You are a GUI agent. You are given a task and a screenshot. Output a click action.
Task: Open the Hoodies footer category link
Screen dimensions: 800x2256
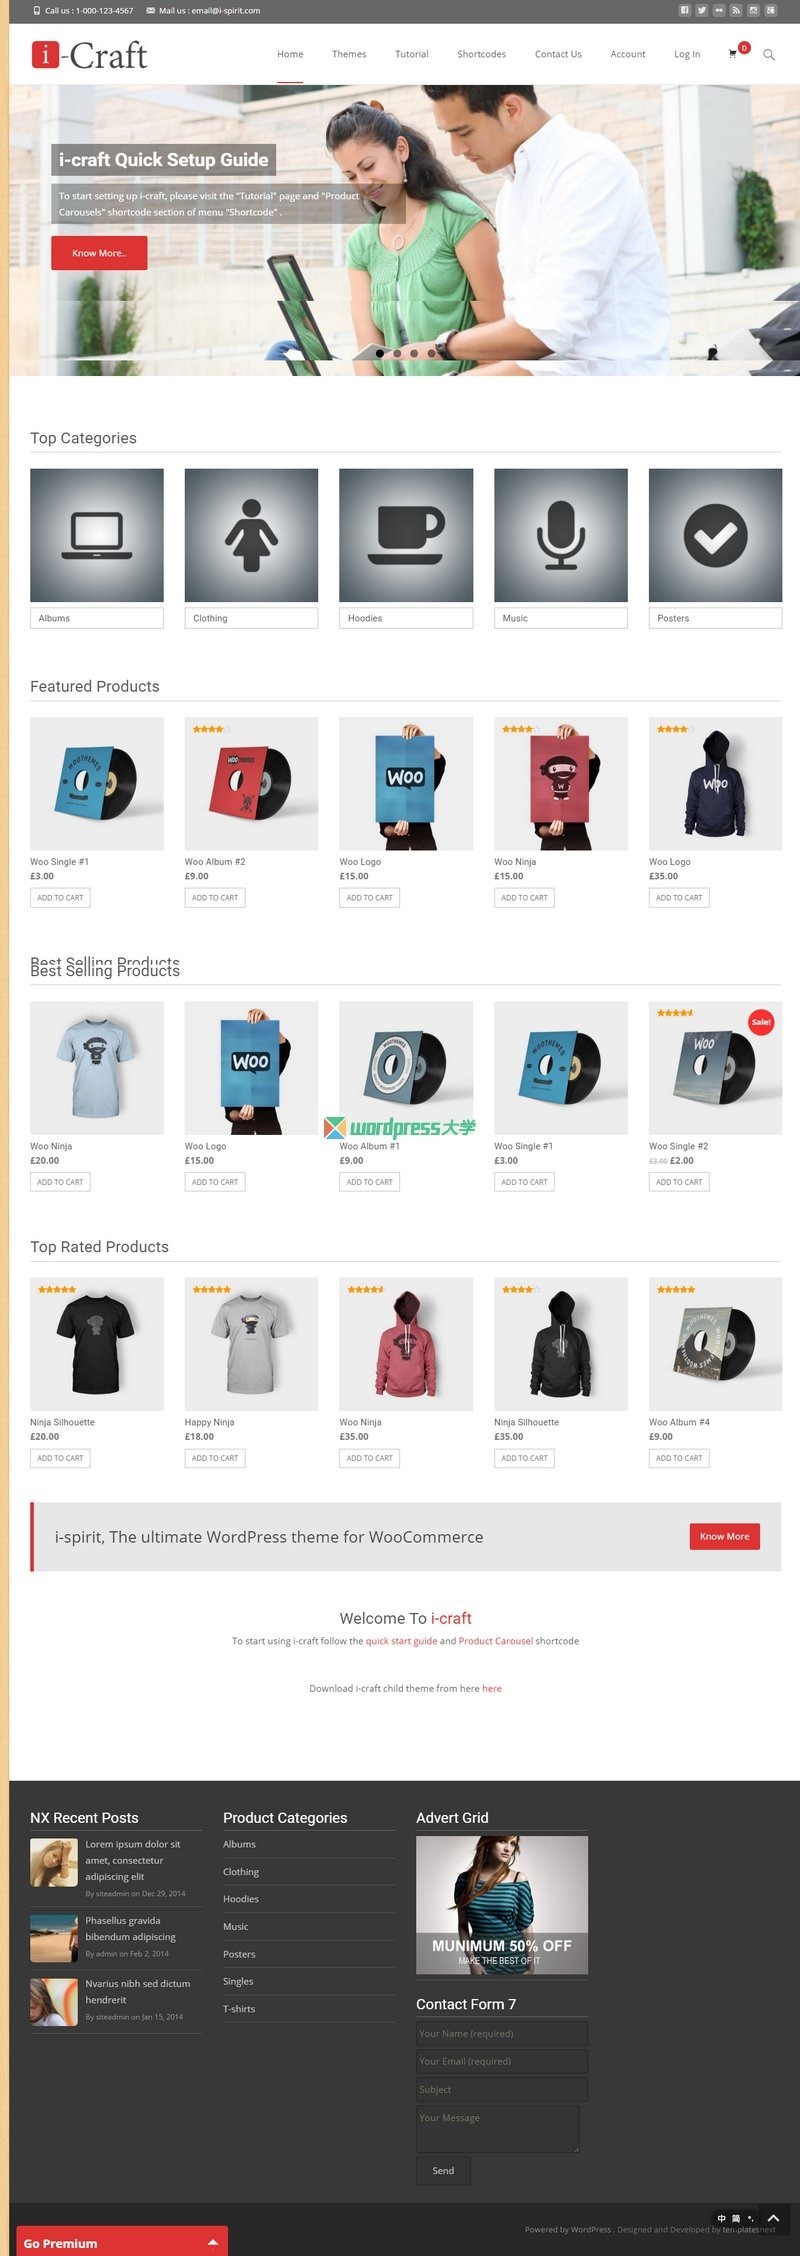[x=241, y=1899]
